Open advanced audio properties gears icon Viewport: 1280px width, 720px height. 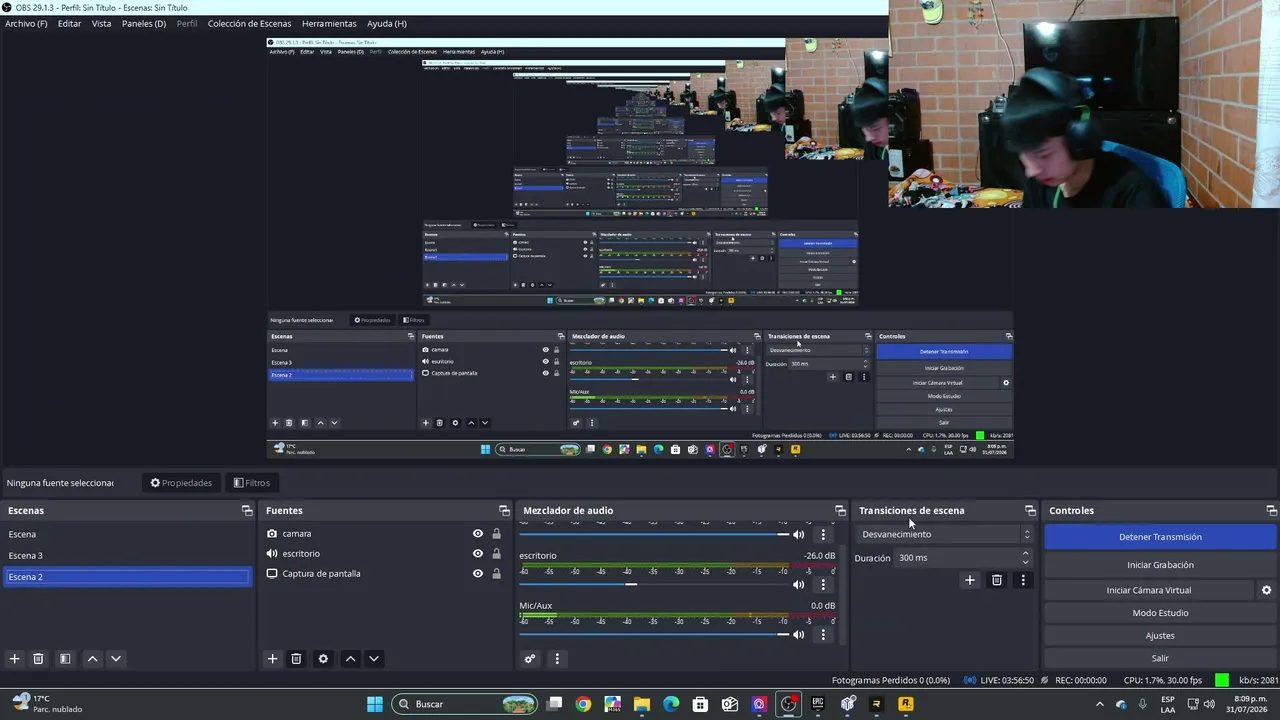pyautogui.click(x=530, y=659)
